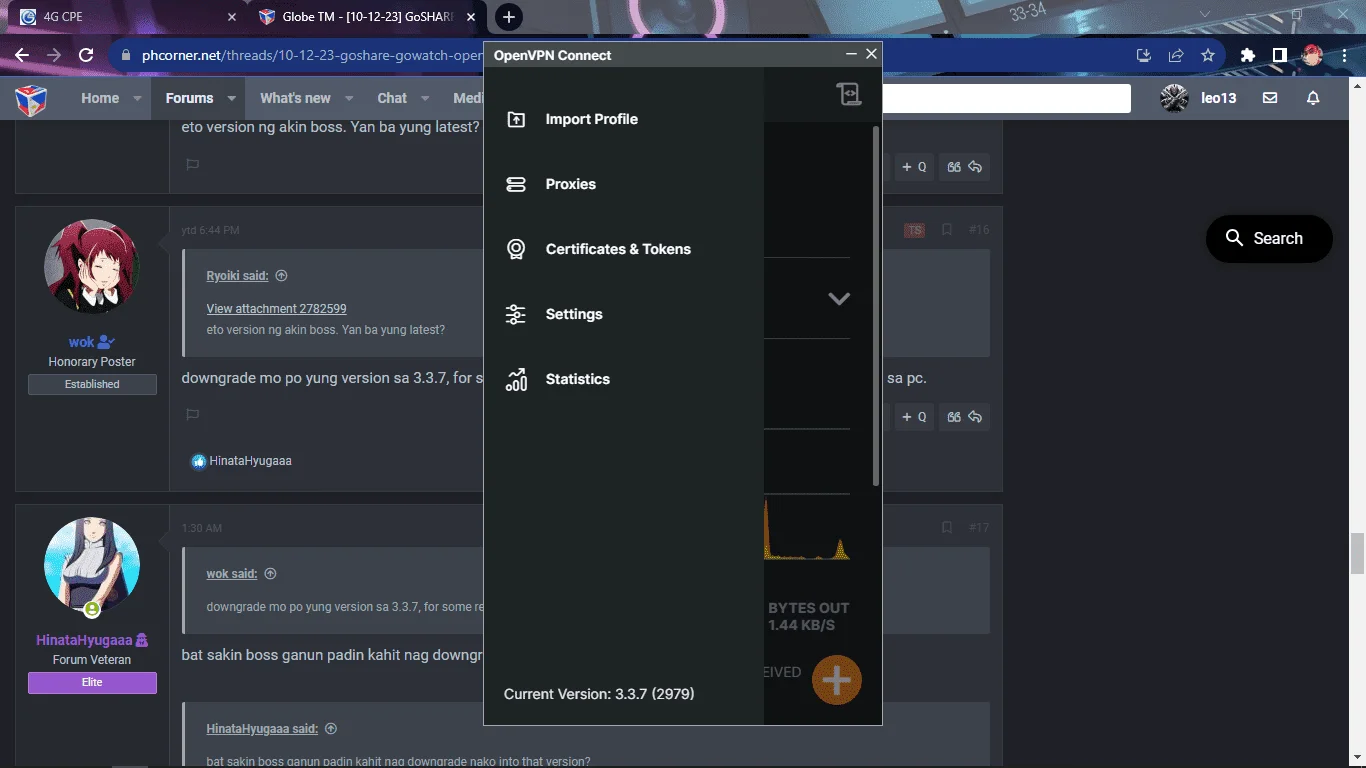This screenshot has width=1366, height=768.
Task: Click the Chrome profile avatar icon
Action: point(1312,55)
